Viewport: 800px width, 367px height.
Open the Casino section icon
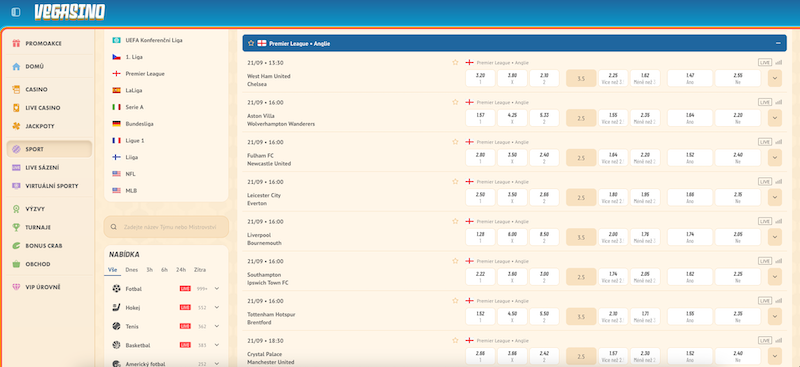pyautogui.click(x=16, y=90)
